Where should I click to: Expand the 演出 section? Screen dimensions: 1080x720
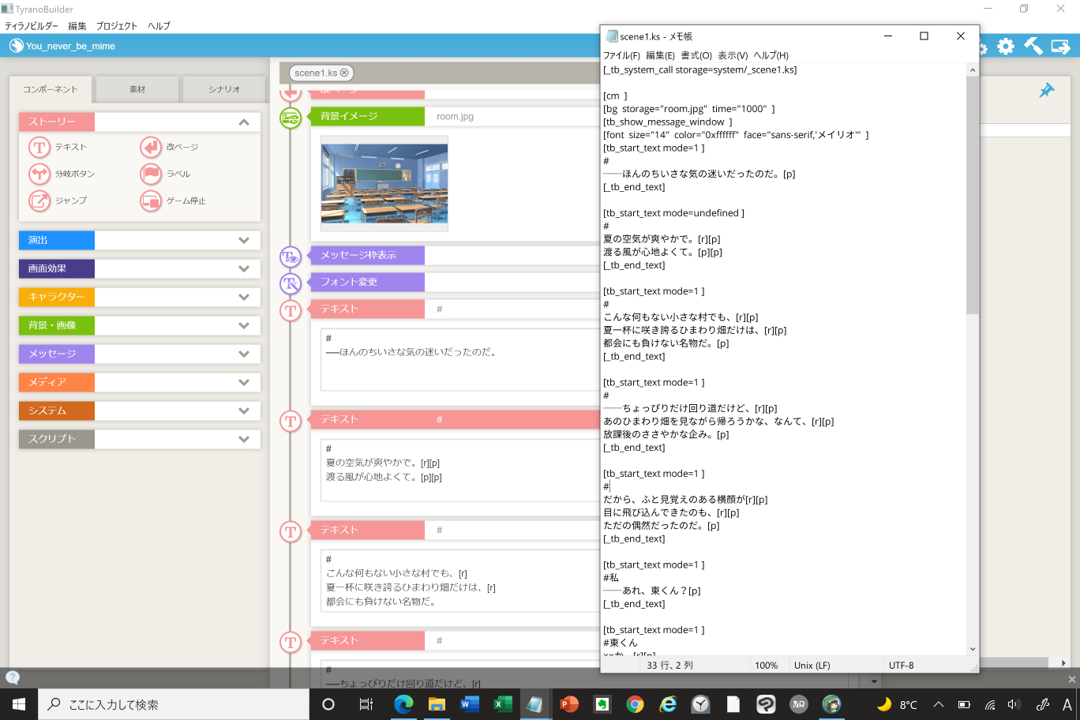243,240
